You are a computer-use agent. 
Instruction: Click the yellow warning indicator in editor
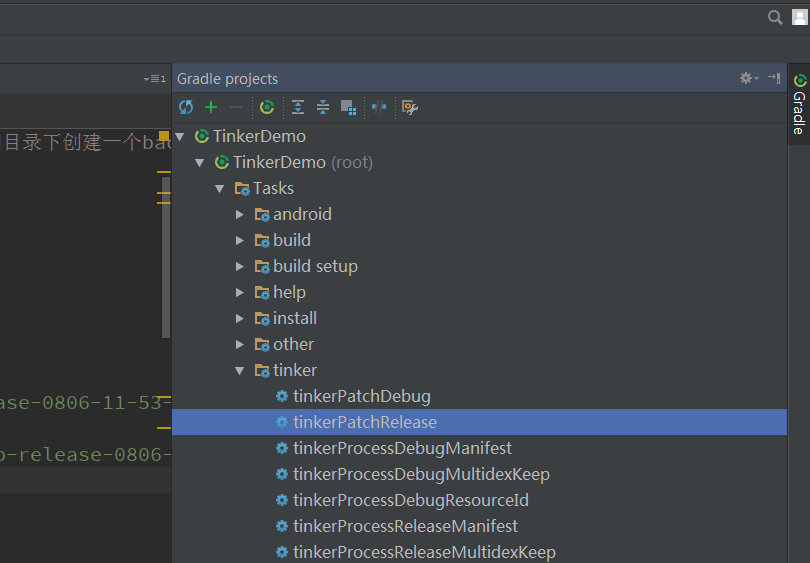point(164,136)
